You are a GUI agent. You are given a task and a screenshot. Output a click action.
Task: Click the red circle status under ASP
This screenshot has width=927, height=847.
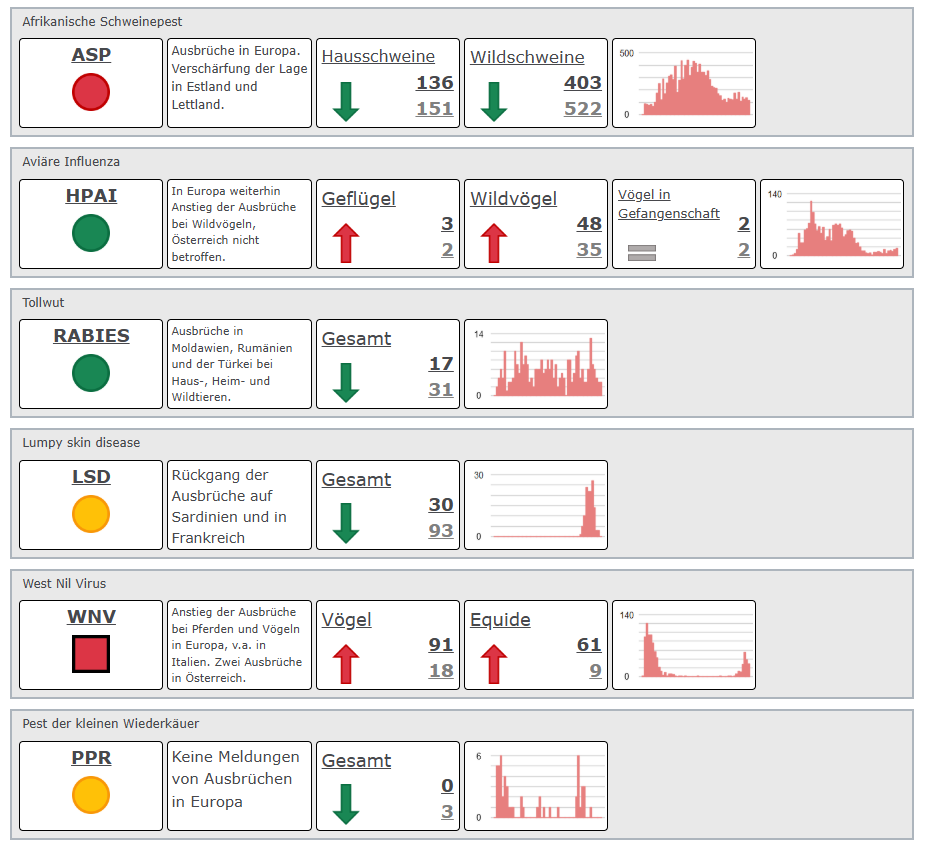(x=91, y=93)
